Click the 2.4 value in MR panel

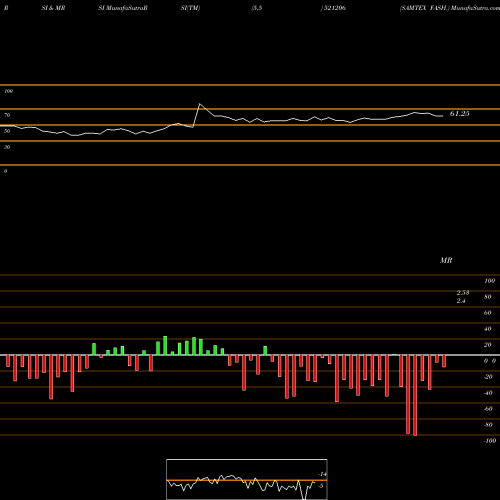[x=461, y=301]
